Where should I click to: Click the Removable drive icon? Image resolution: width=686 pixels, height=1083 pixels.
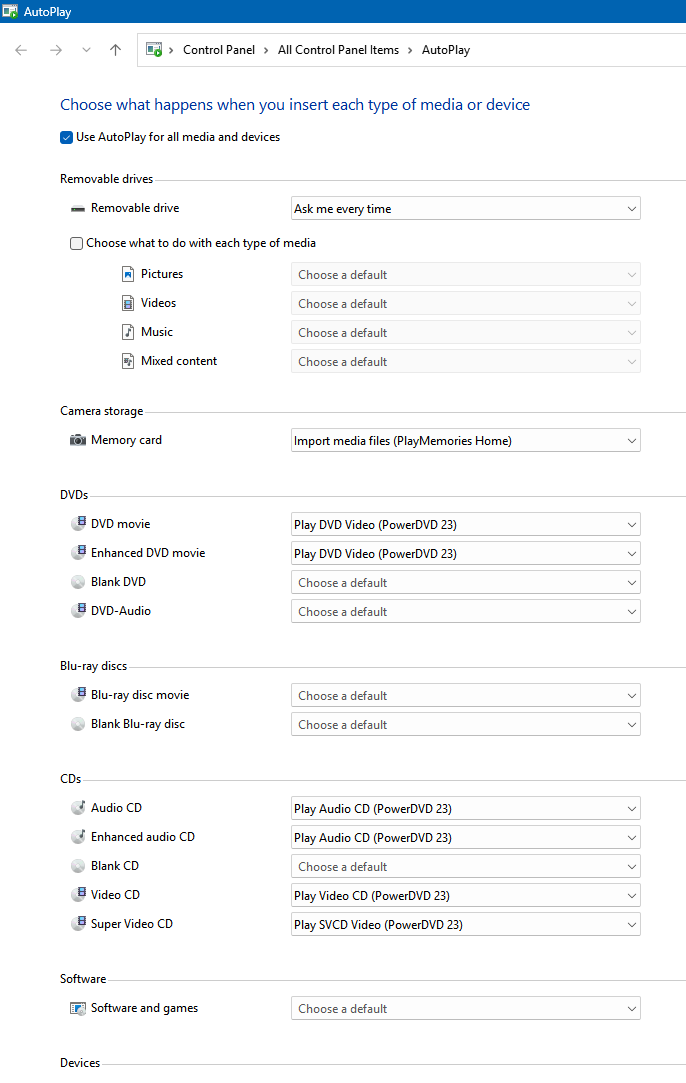pyautogui.click(x=78, y=209)
